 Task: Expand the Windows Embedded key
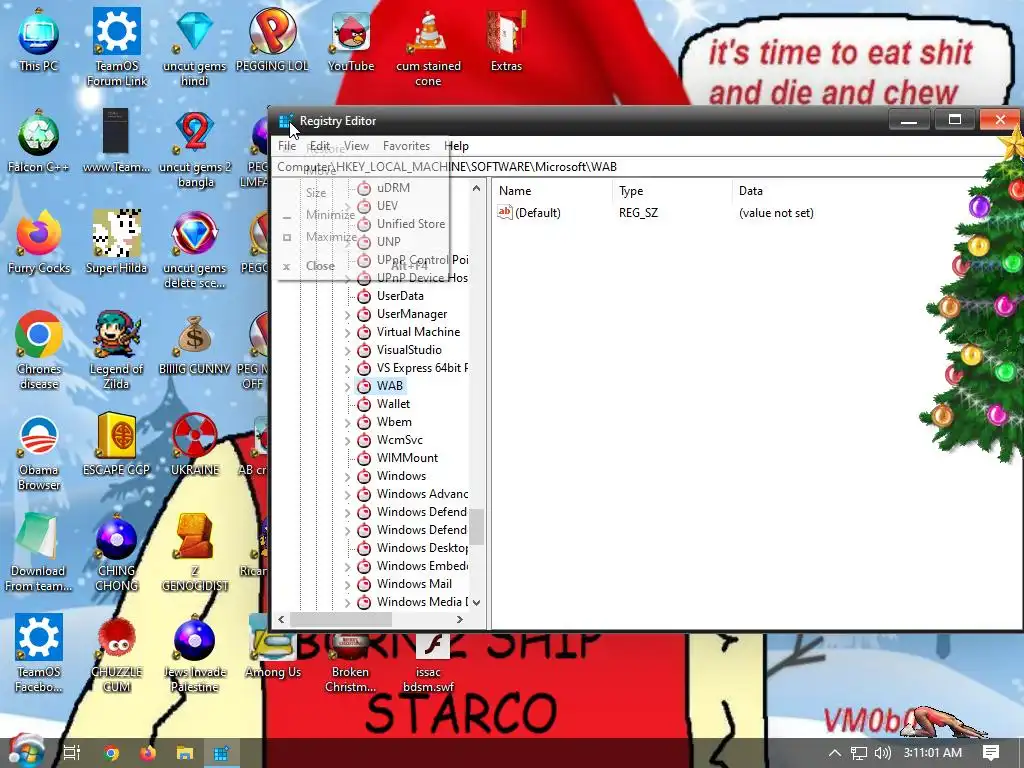click(347, 566)
